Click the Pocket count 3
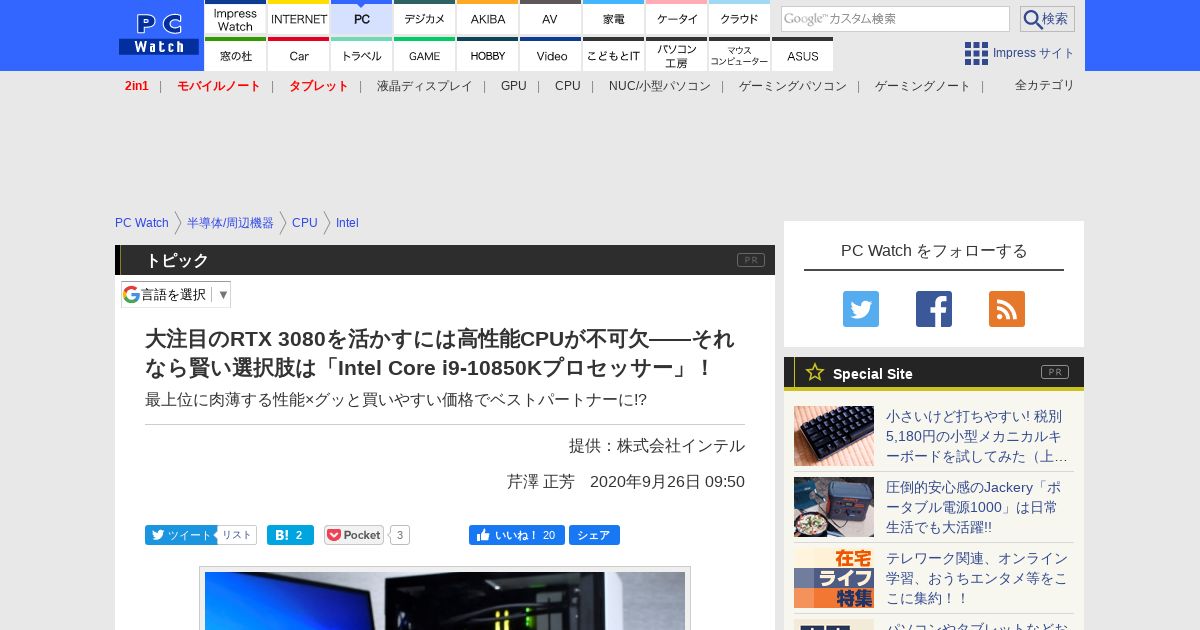The height and width of the screenshot is (630, 1200). (400, 535)
